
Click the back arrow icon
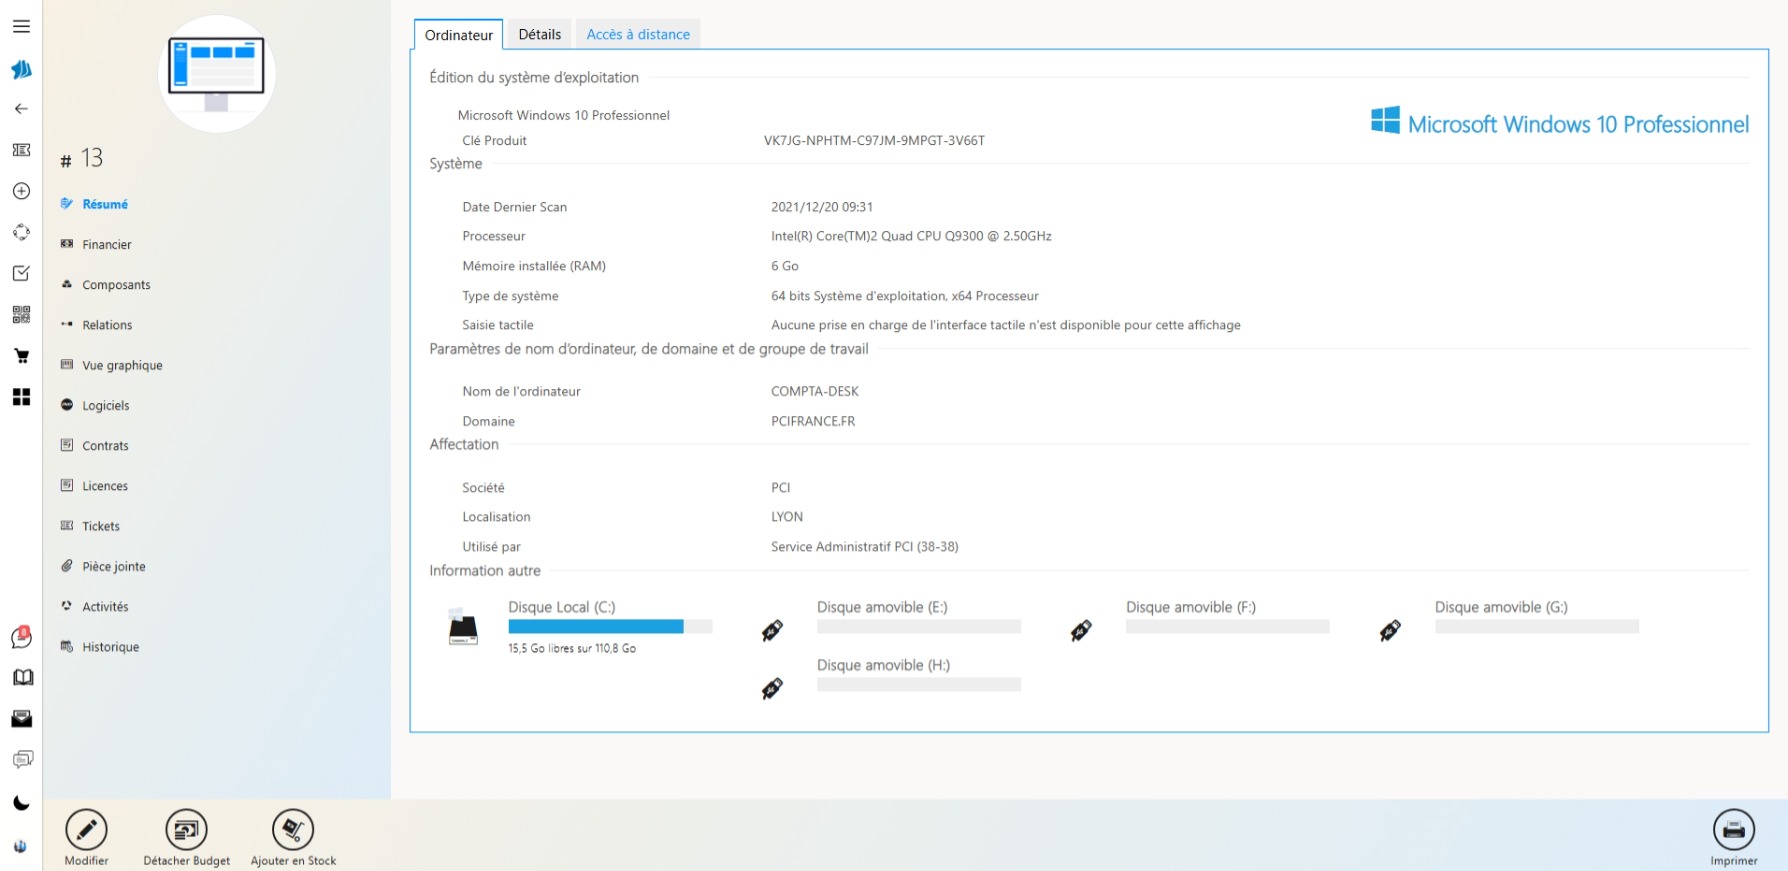21,109
